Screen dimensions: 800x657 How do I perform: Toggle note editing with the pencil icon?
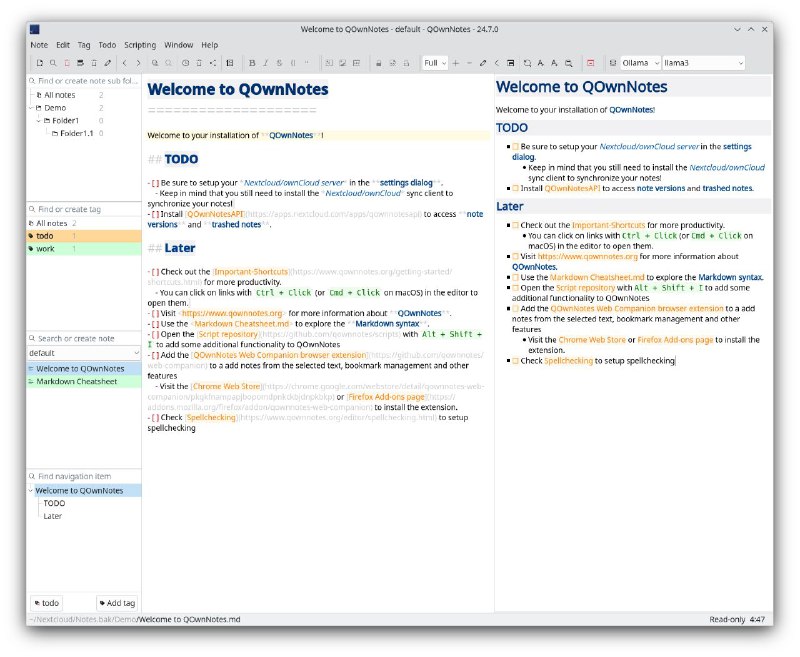click(x=108, y=62)
